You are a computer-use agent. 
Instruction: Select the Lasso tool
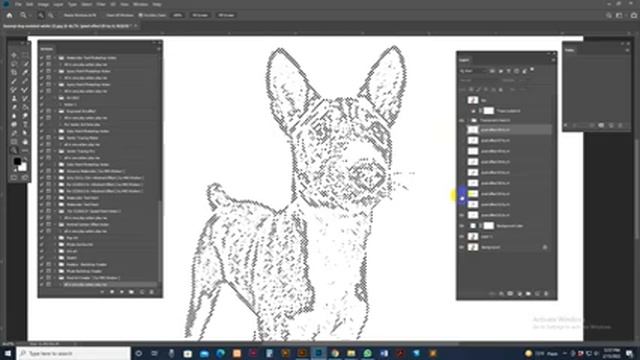coord(14,64)
